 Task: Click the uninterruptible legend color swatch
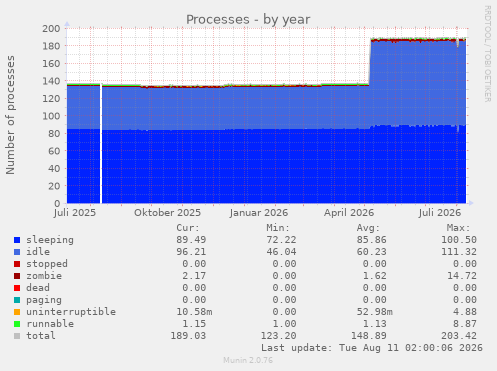pos(17,312)
